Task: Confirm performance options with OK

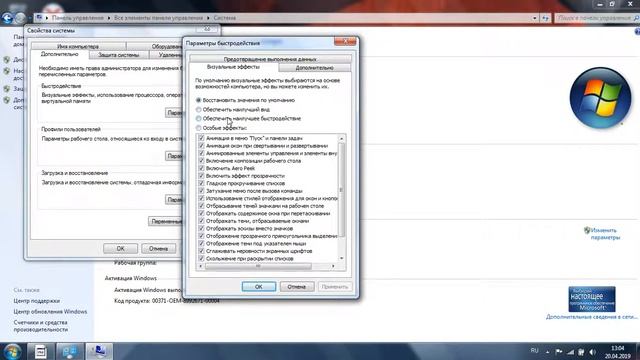Action: click(259, 287)
